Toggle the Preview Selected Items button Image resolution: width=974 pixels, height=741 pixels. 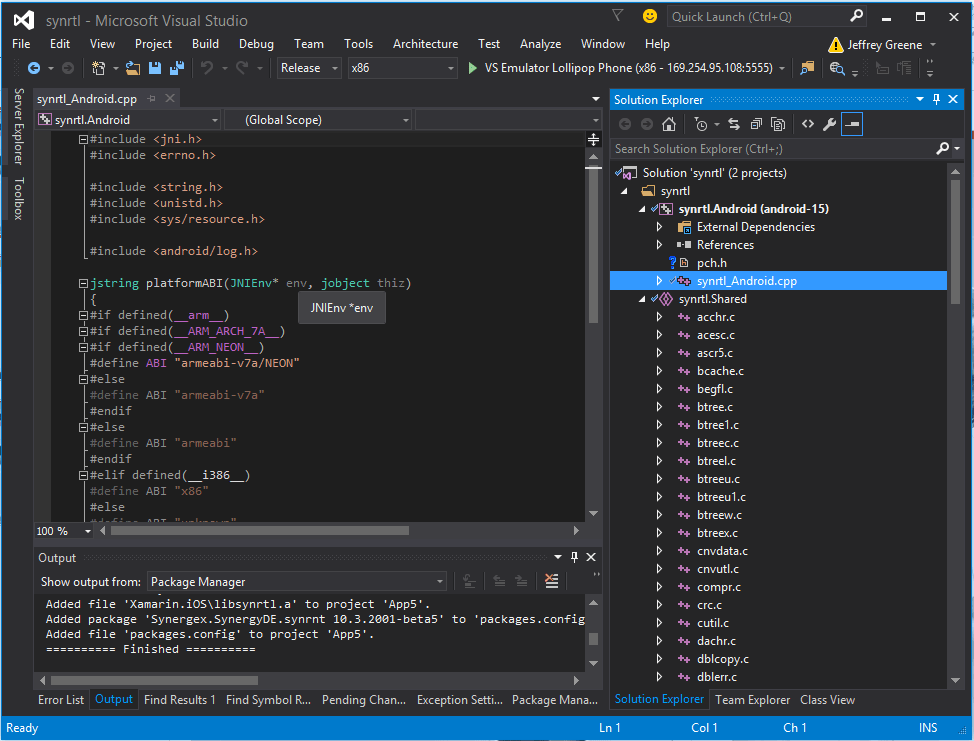click(852, 124)
